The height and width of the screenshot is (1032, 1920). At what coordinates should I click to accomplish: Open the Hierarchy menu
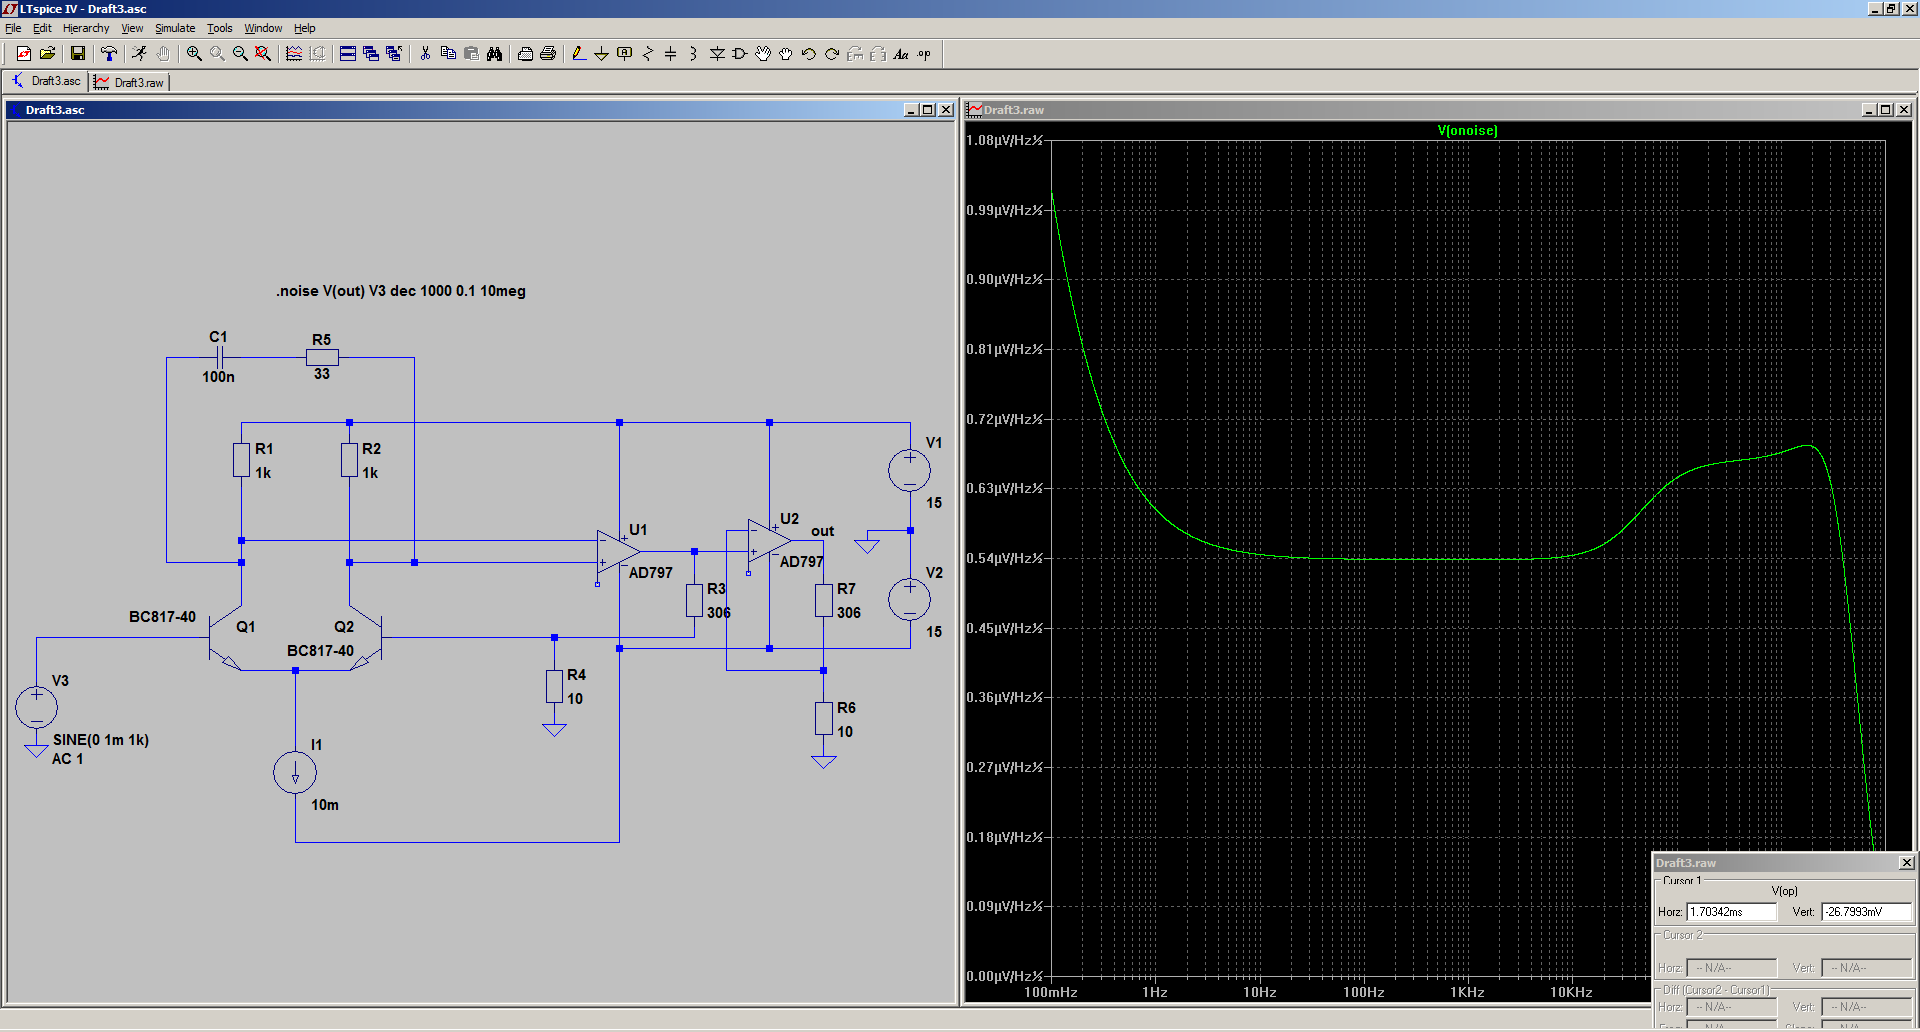pos(86,28)
